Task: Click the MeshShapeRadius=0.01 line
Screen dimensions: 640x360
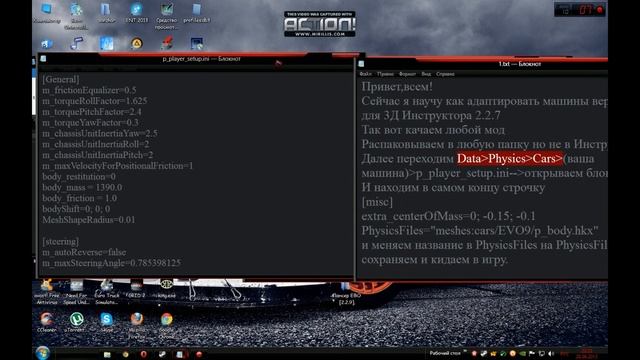Action: 88,220
